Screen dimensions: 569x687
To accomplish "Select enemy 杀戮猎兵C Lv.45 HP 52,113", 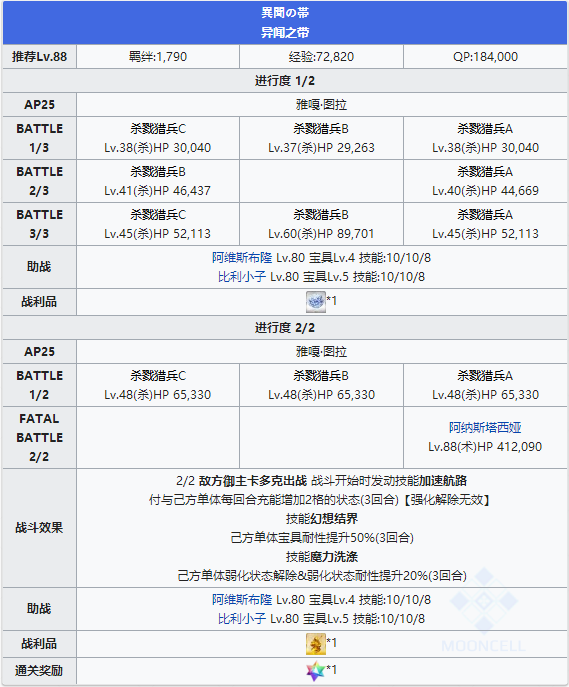I will point(158,224).
